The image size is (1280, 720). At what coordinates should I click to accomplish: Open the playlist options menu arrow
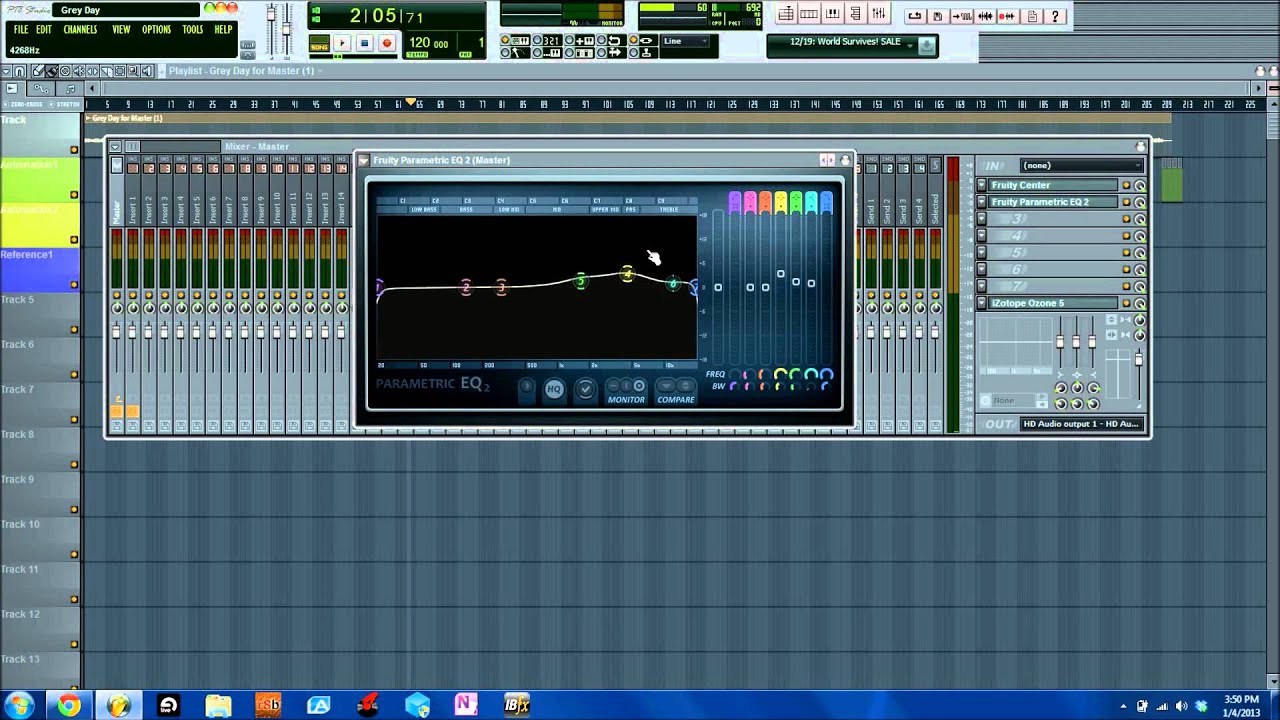point(6,71)
